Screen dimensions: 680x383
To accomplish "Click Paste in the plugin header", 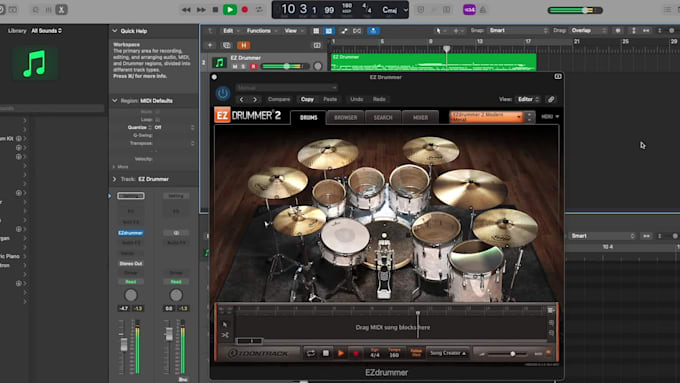I will [330, 99].
